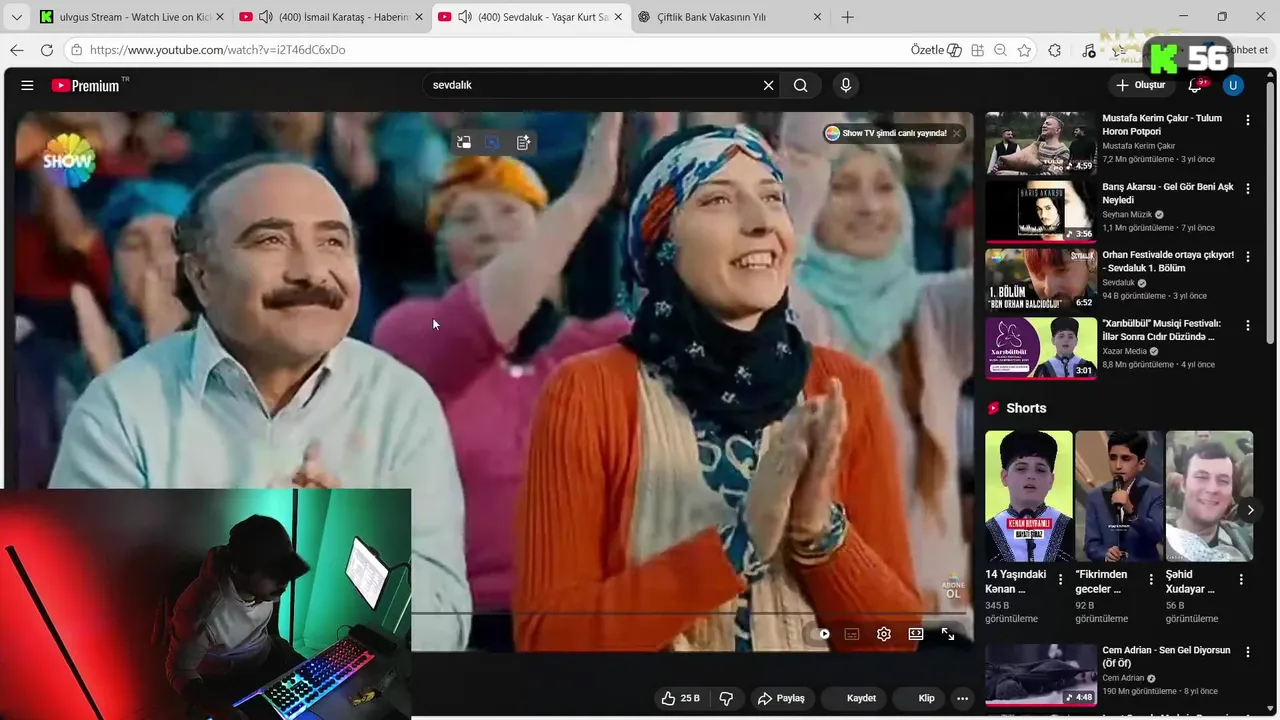
Task: Open options for 'Cem Adrian - Sen Gel Diyorsun'
Action: coord(1247,652)
